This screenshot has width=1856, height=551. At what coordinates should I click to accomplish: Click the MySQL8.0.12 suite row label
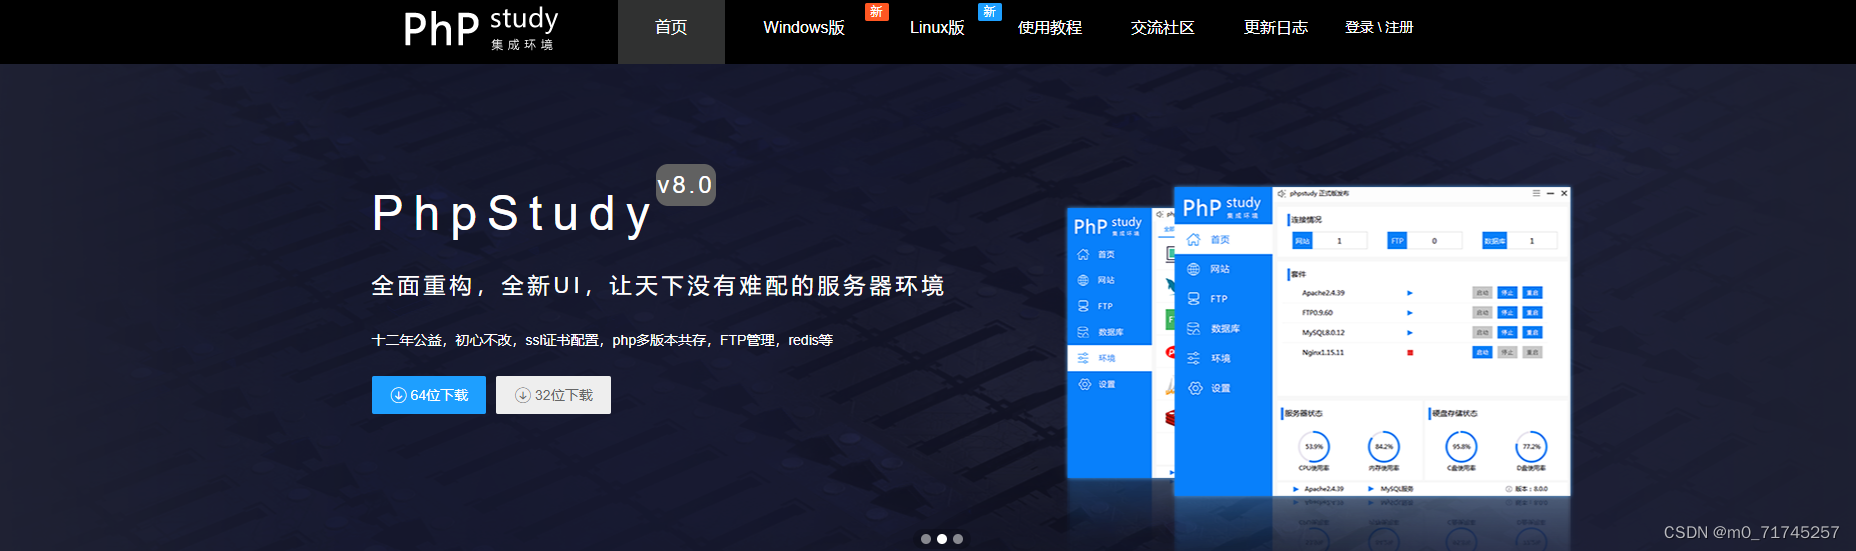point(1323,332)
